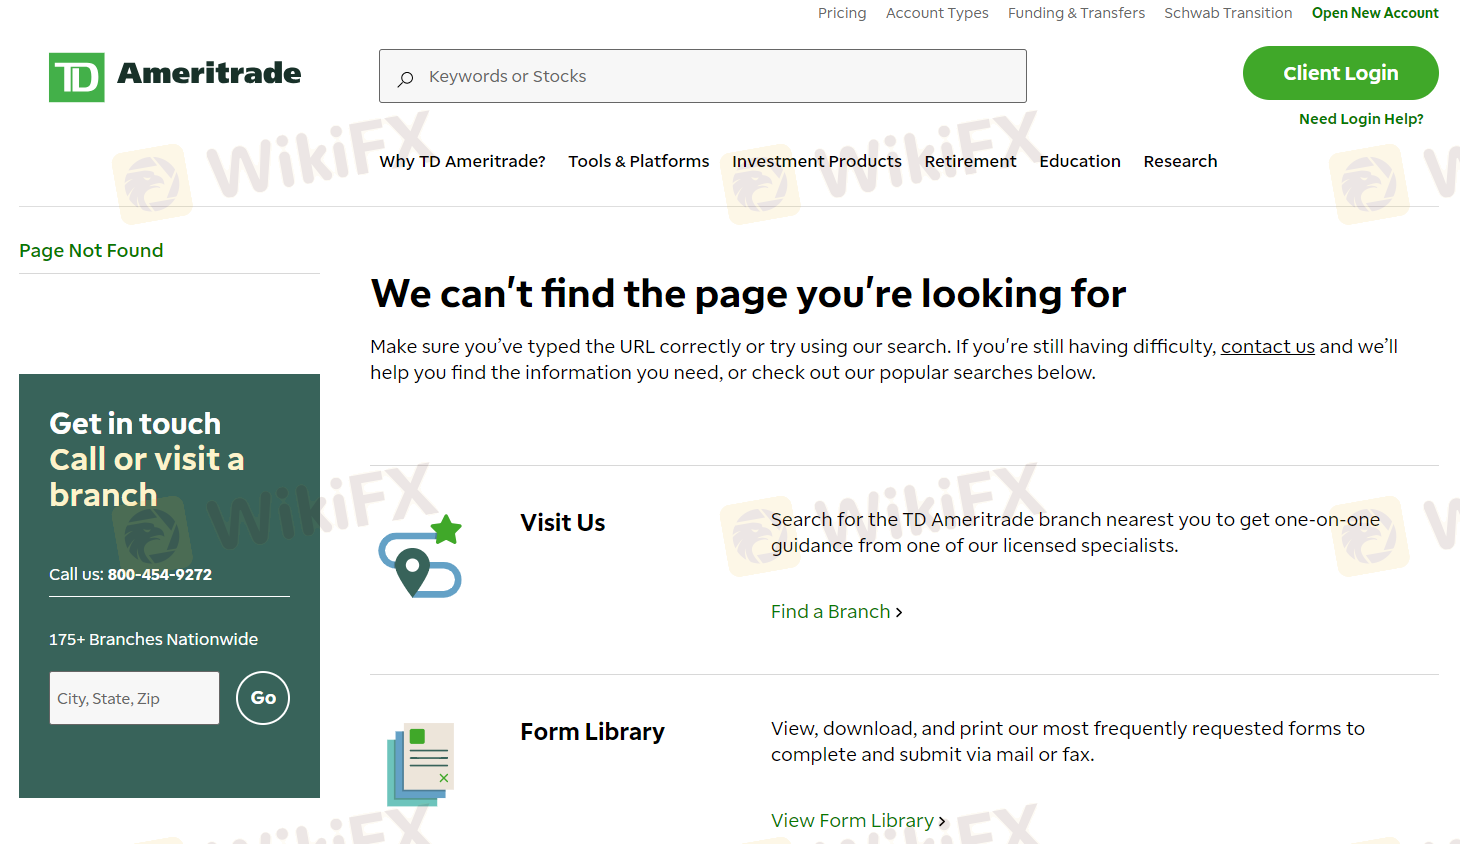
Task: Focus the City, State, Zip field
Action: click(134, 698)
